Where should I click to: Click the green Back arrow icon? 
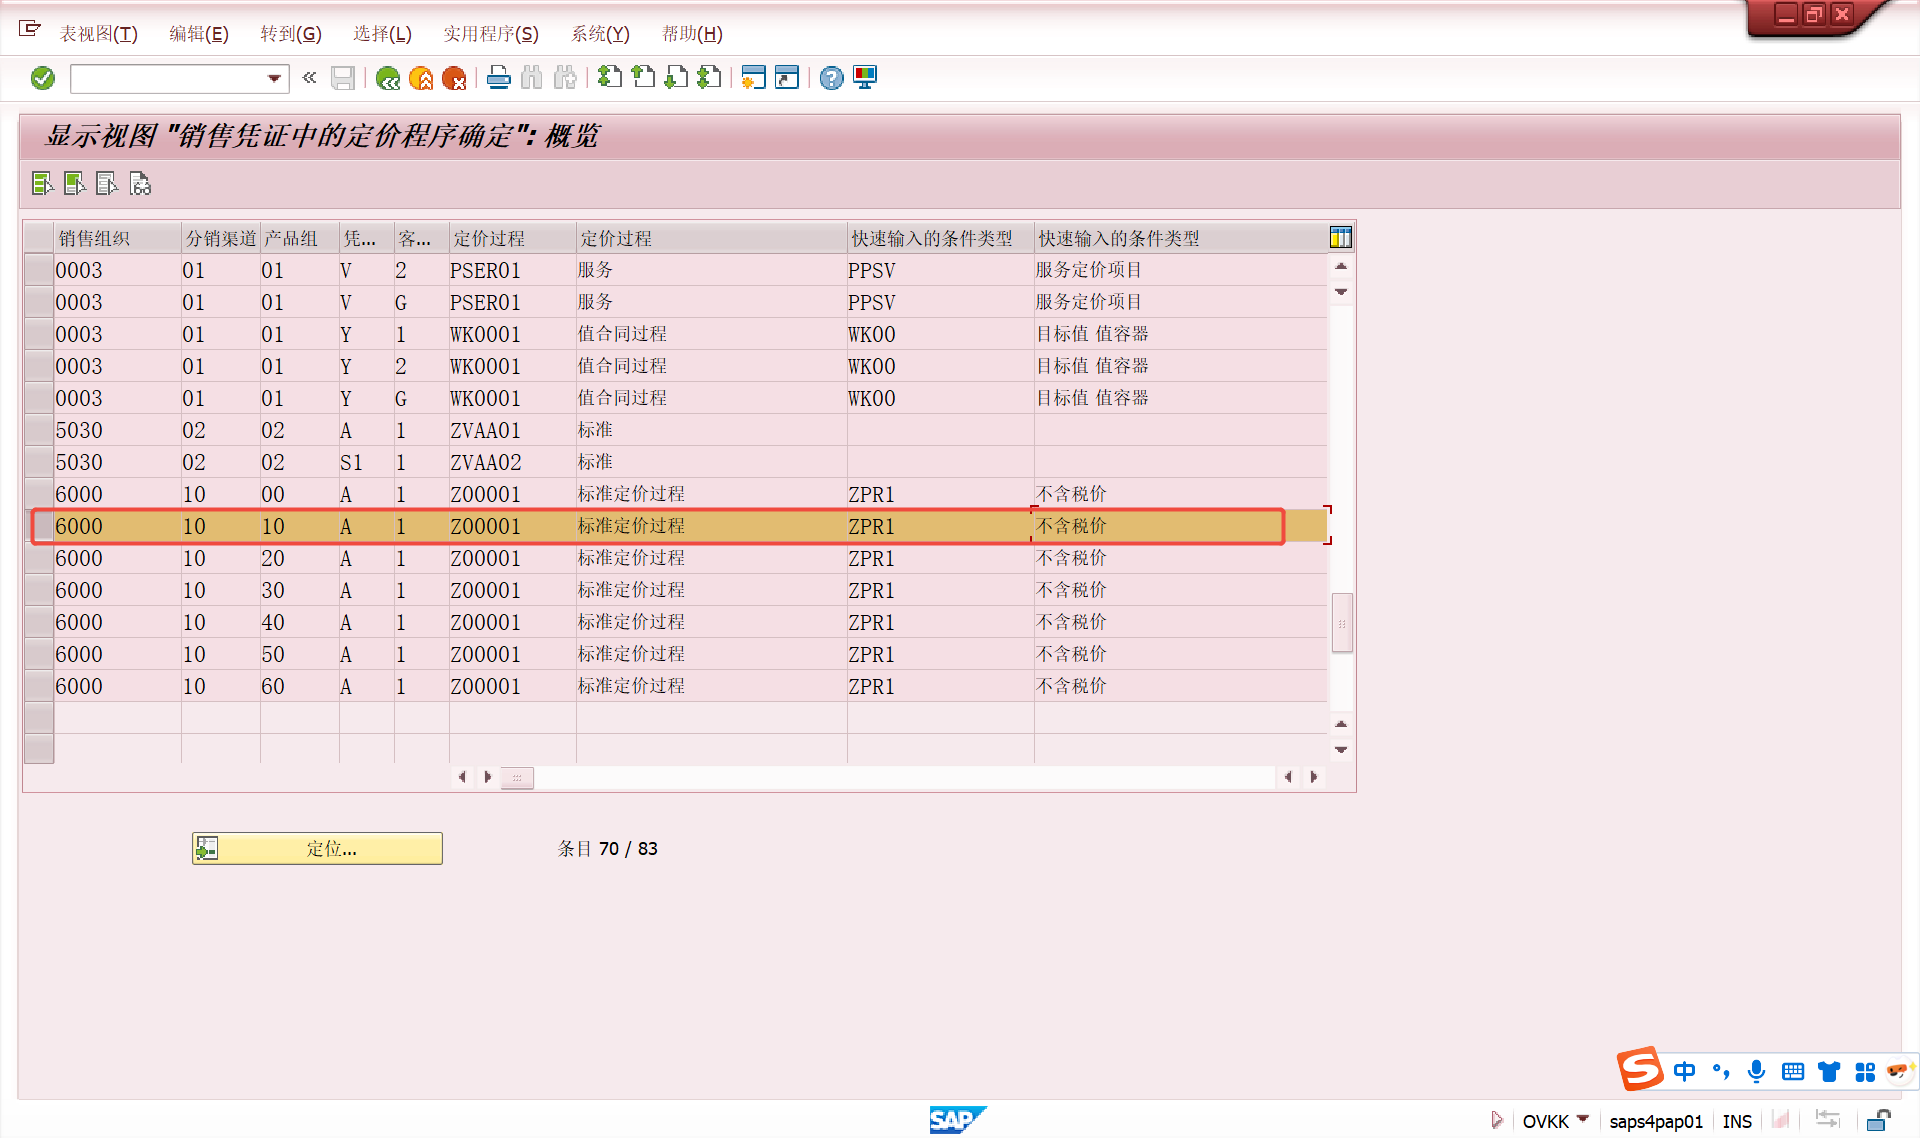pos(388,78)
